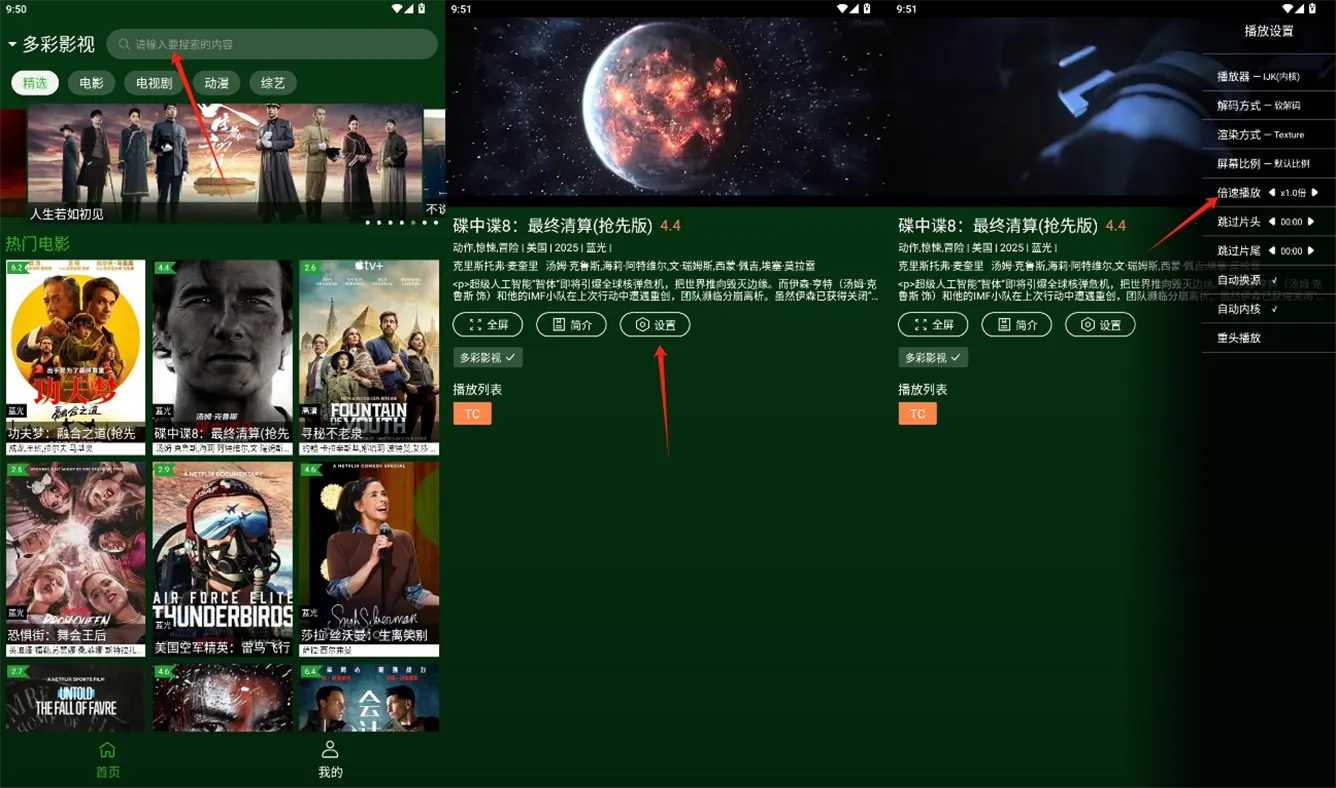
Task: Toggle the 自动换源 checkmark
Action: pyautogui.click(x=1274, y=280)
